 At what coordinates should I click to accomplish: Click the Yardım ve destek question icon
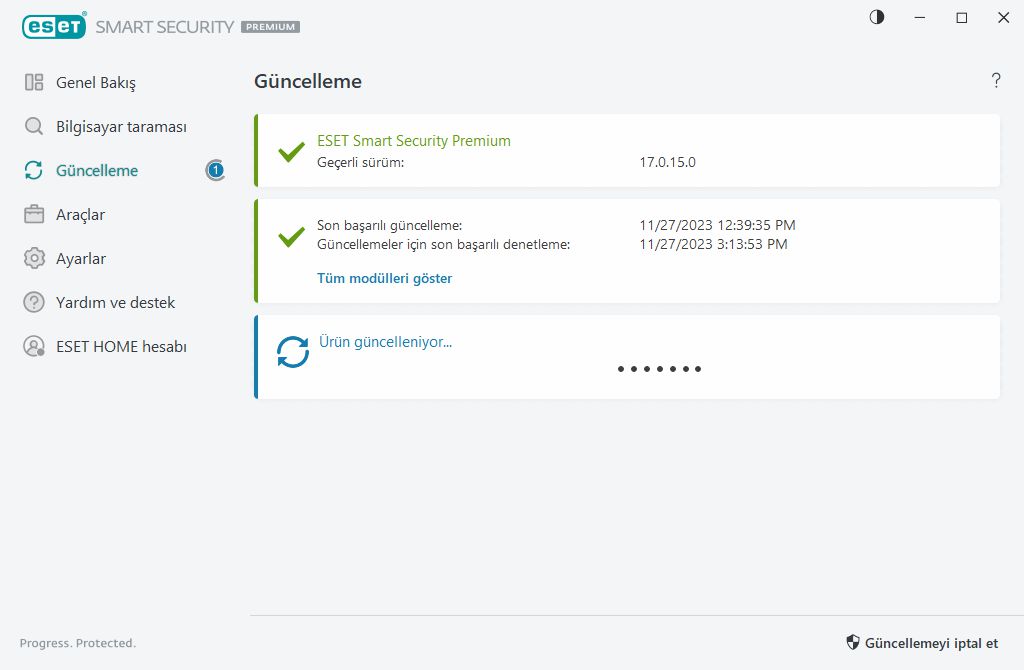tap(34, 303)
